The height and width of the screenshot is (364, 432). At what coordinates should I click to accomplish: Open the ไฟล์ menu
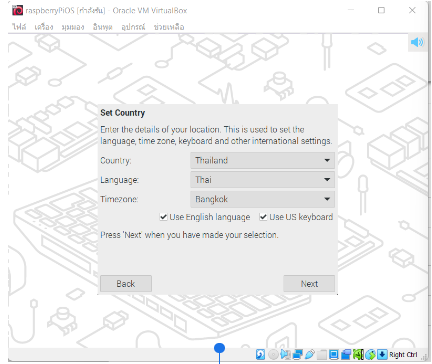[19, 27]
